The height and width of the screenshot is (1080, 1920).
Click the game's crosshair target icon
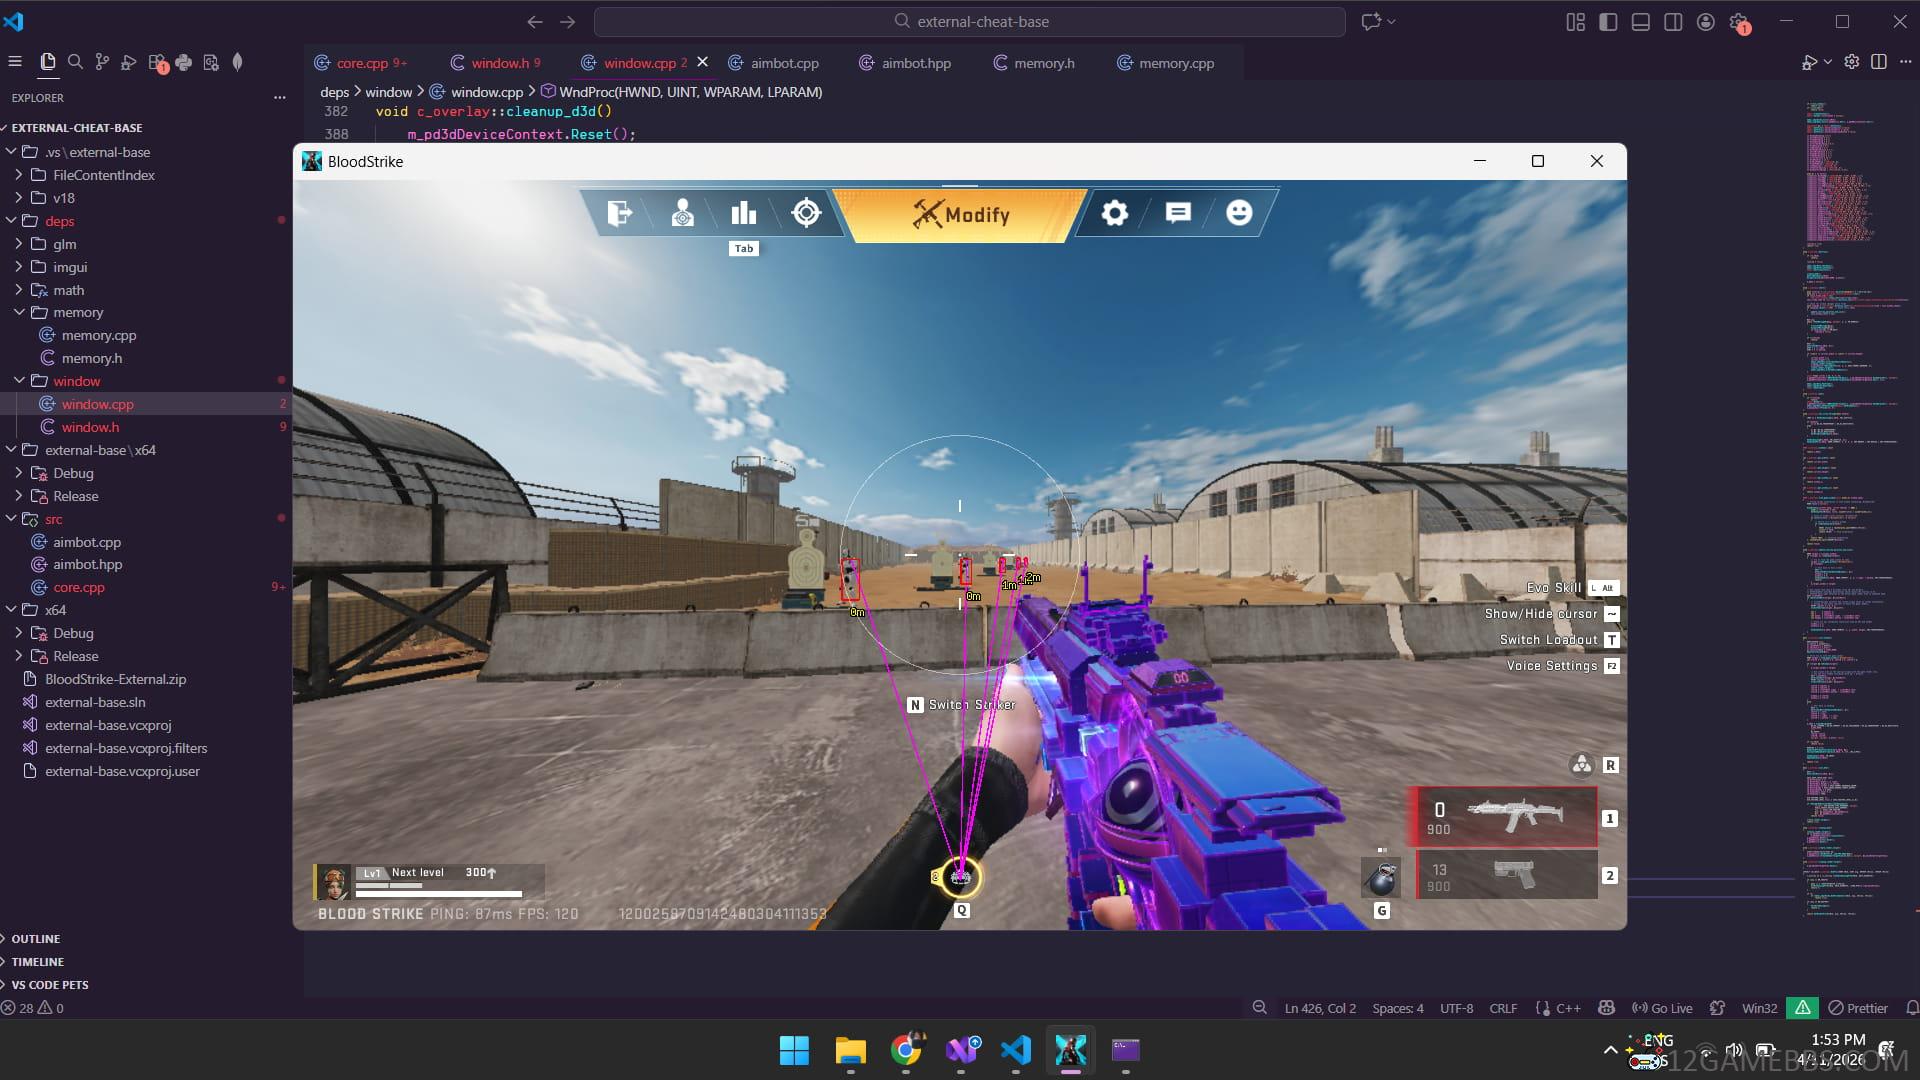[x=806, y=213]
